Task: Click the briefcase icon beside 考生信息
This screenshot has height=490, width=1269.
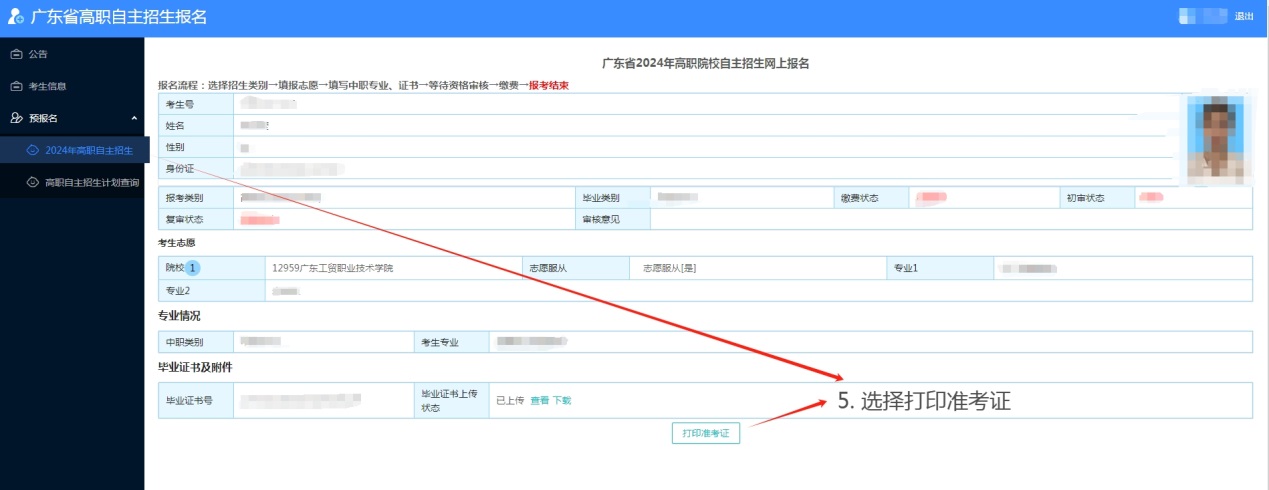Action: point(16,87)
